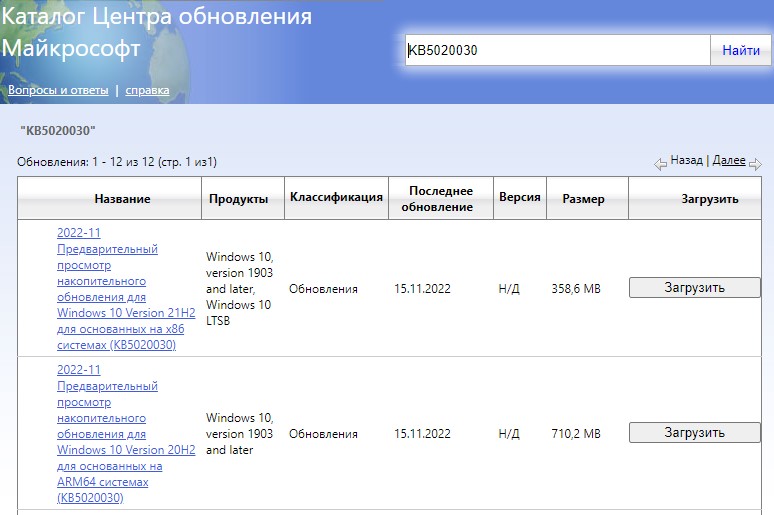Click the Обновления classification in the 21H2 row

pyautogui.click(x=323, y=288)
